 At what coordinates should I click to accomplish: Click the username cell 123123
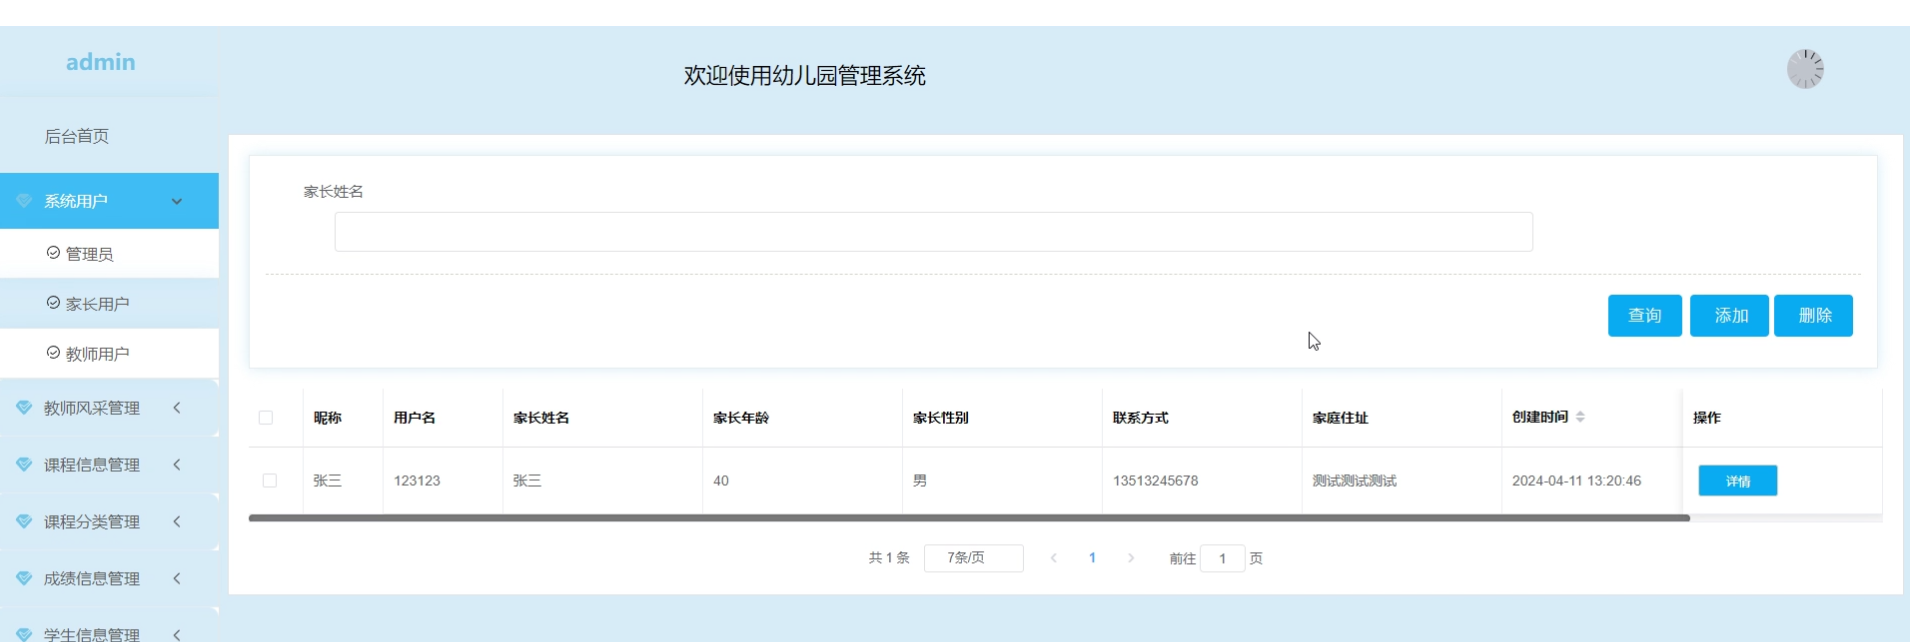tap(417, 481)
